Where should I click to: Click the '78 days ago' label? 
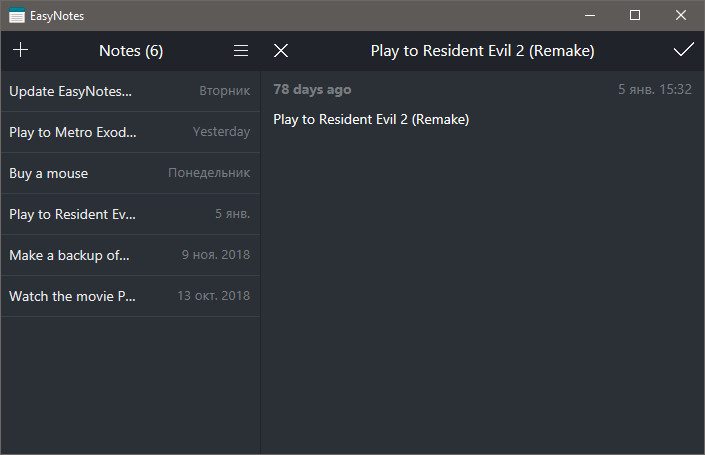pos(312,90)
